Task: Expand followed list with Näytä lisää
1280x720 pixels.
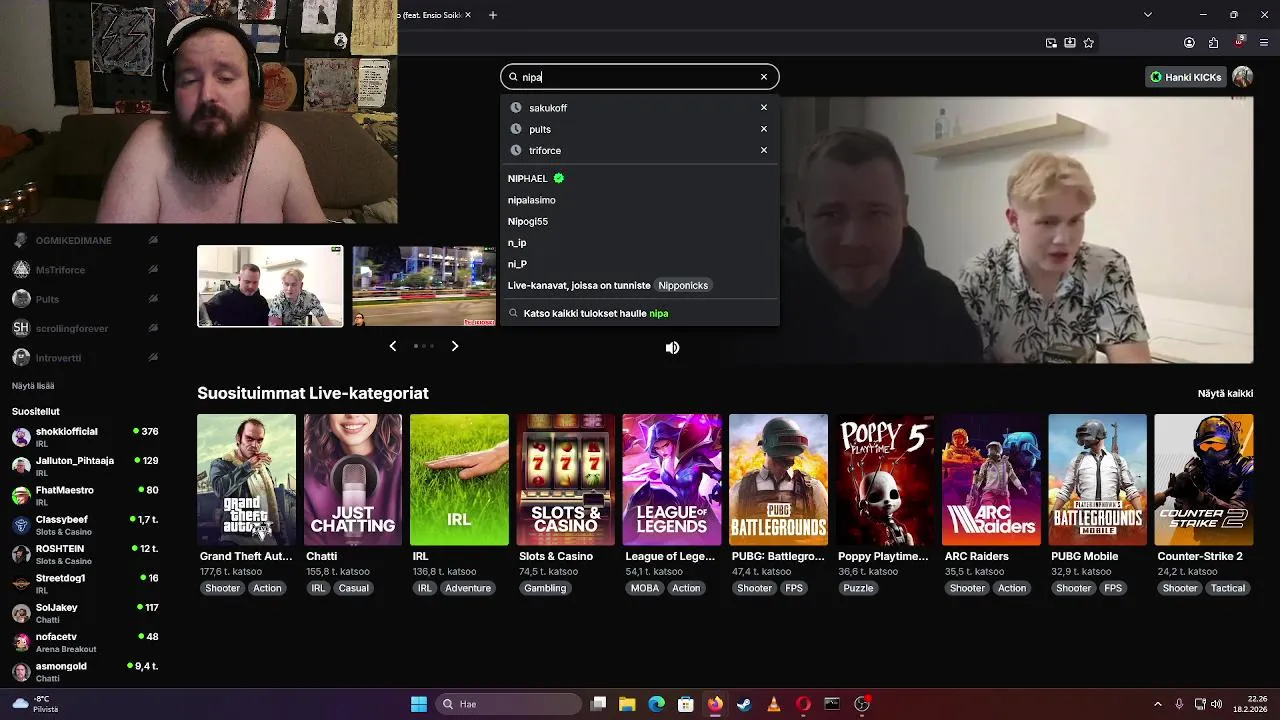Action: click(33, 386)
